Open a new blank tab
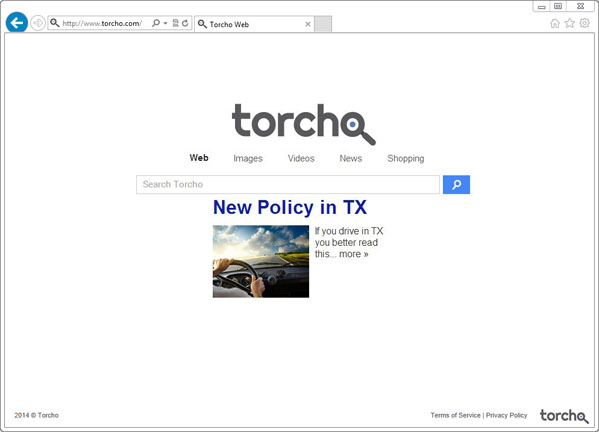The width and height of the screenshot is (599, 432). point(323,24)
